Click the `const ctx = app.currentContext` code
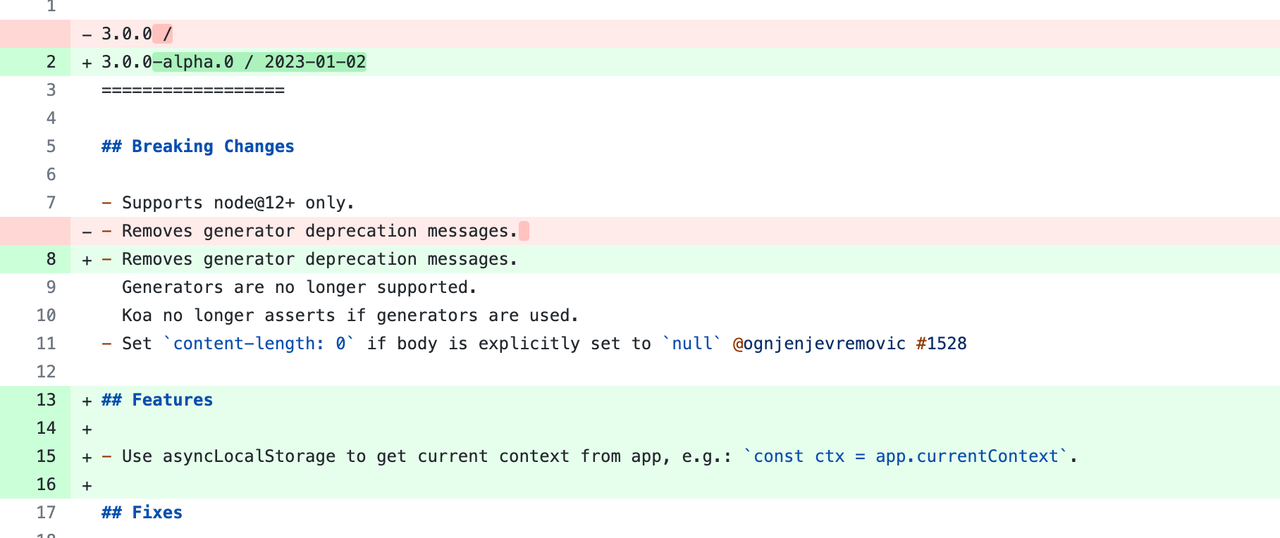Screen dimensions: 1280x538 (x=906, y=456)
